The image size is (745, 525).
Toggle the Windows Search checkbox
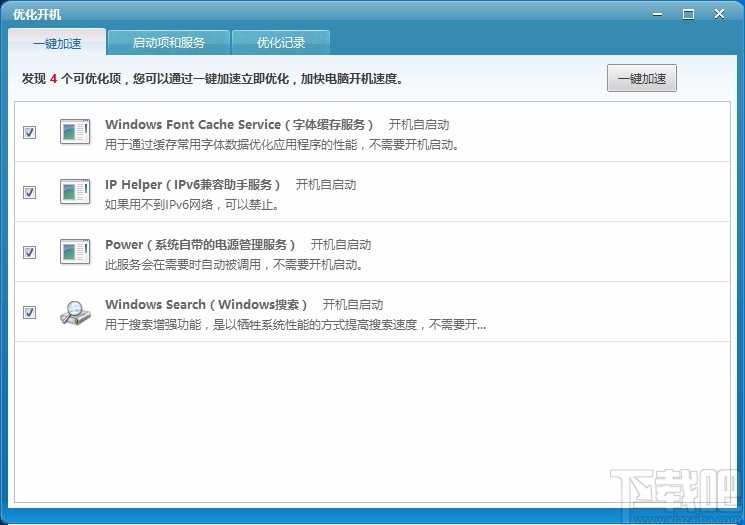tap(29, 312)
